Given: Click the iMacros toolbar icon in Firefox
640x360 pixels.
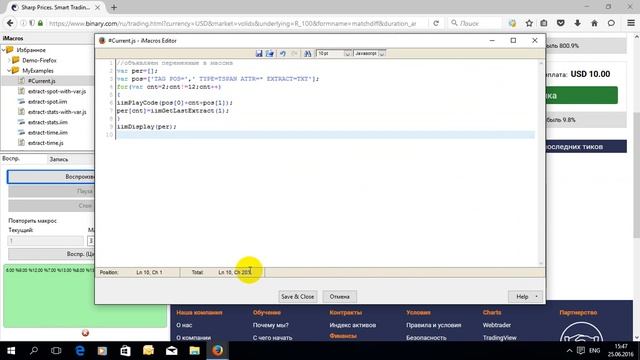Looking at the screenshot, I should point(512,23).
